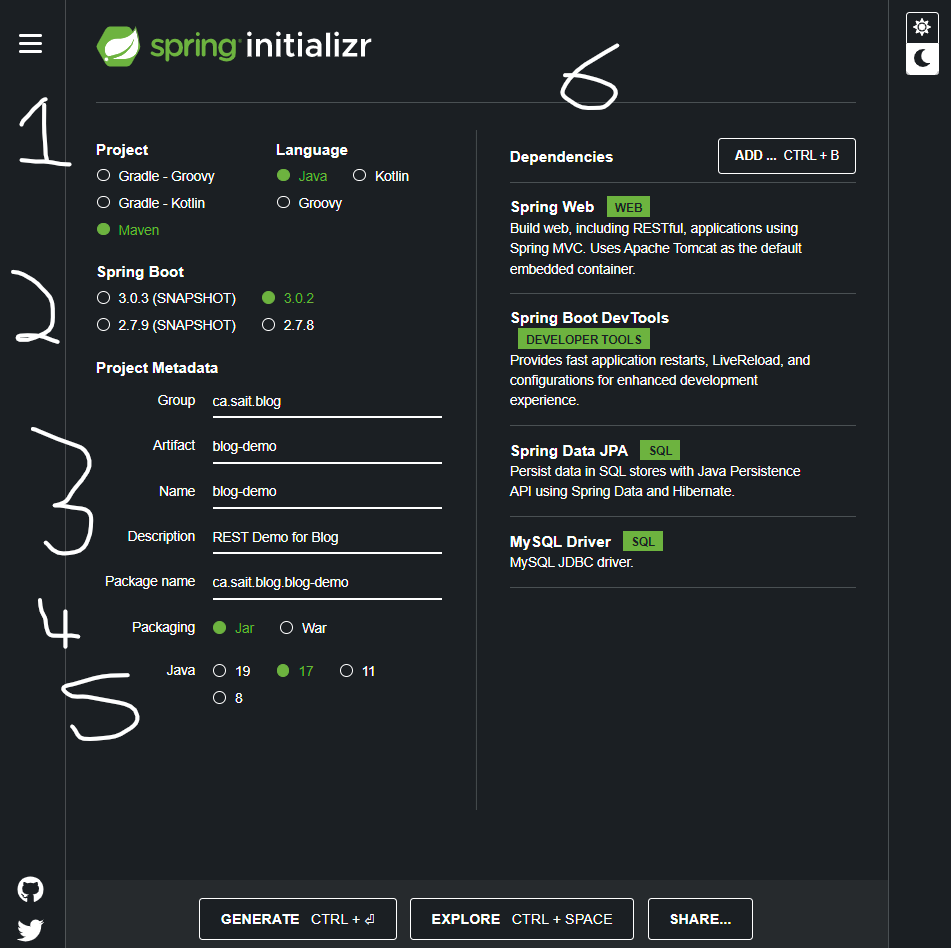Select Spring Boot 2.7.9 (SNAPSHOT)

(166, 325)
